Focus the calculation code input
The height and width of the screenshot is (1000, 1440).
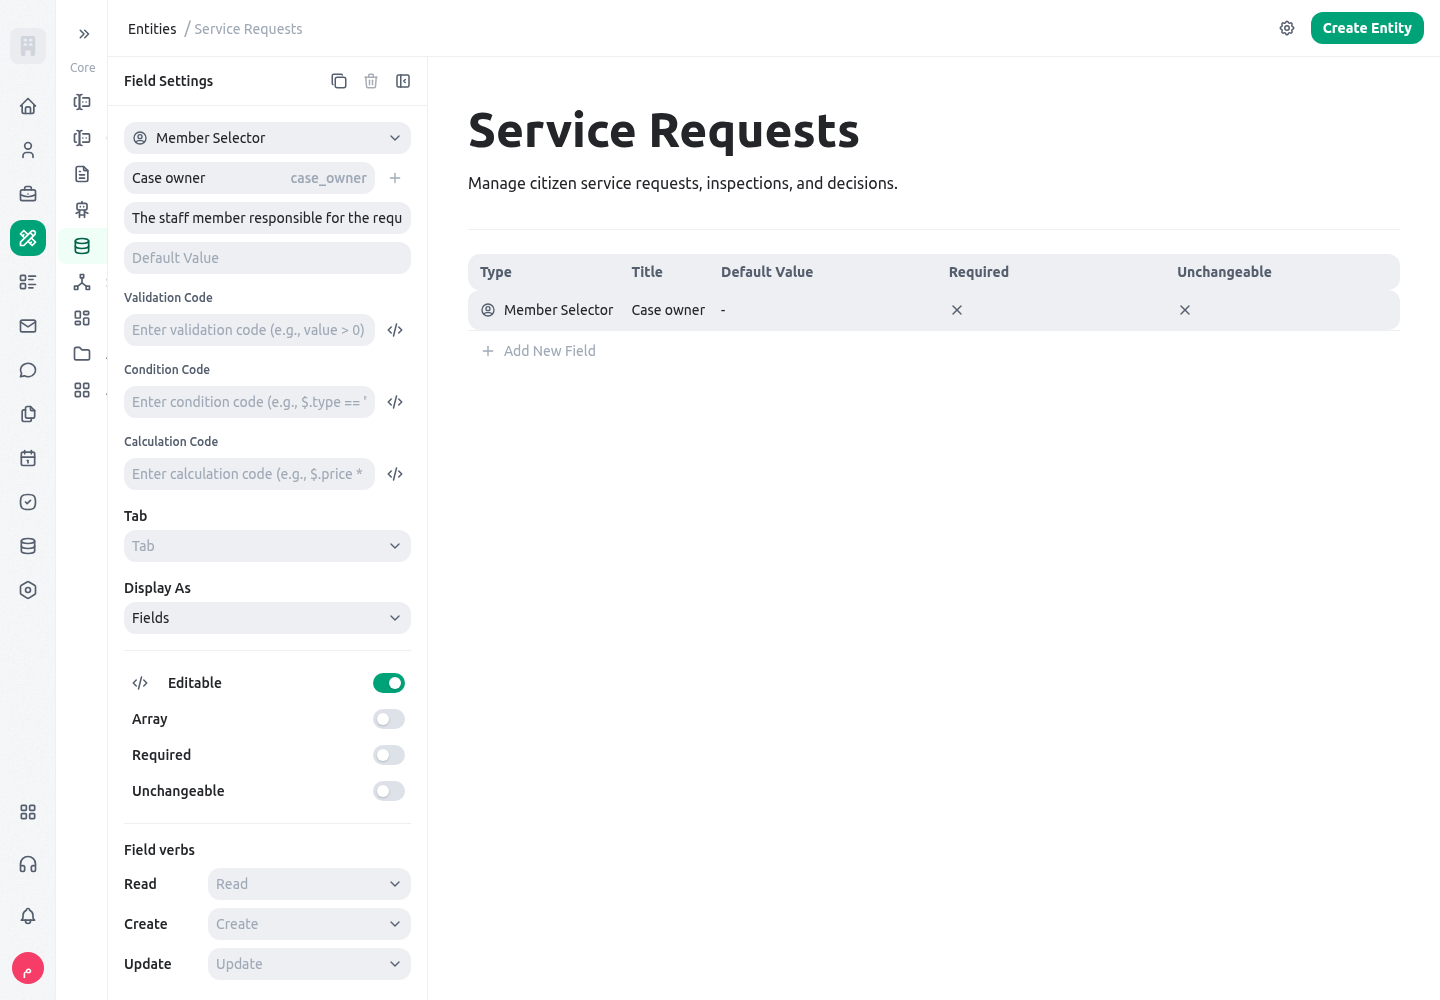pyautogui.click(x=249, y=474)
